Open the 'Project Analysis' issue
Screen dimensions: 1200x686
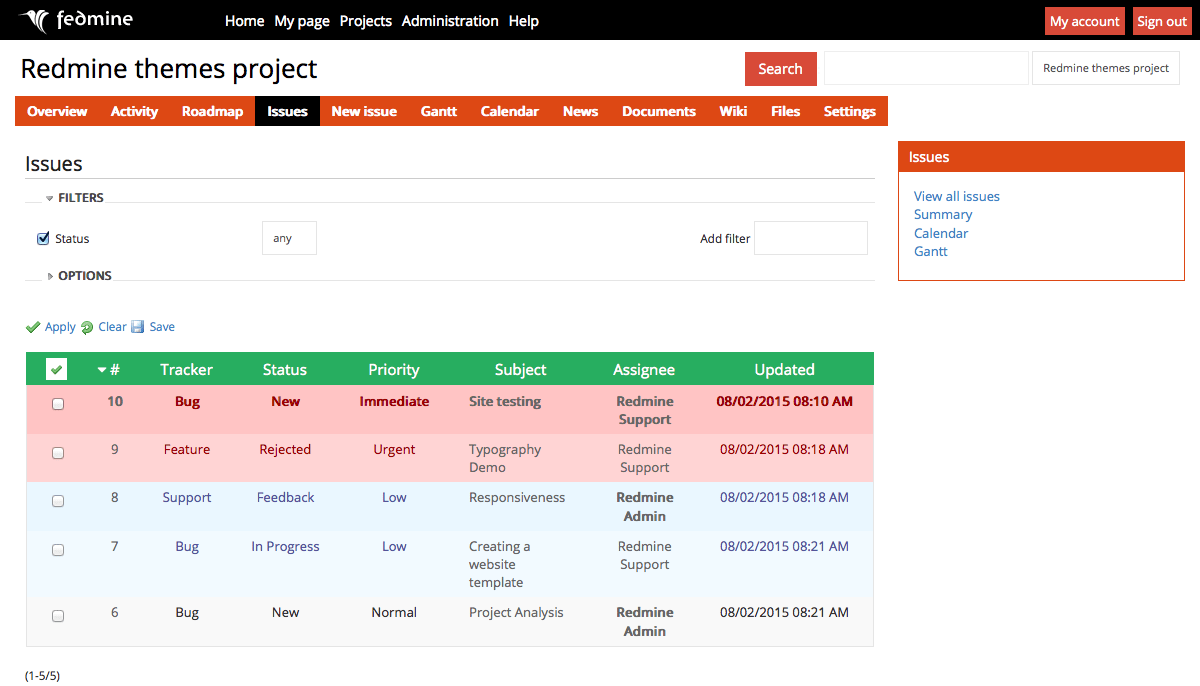pos(516,612)
